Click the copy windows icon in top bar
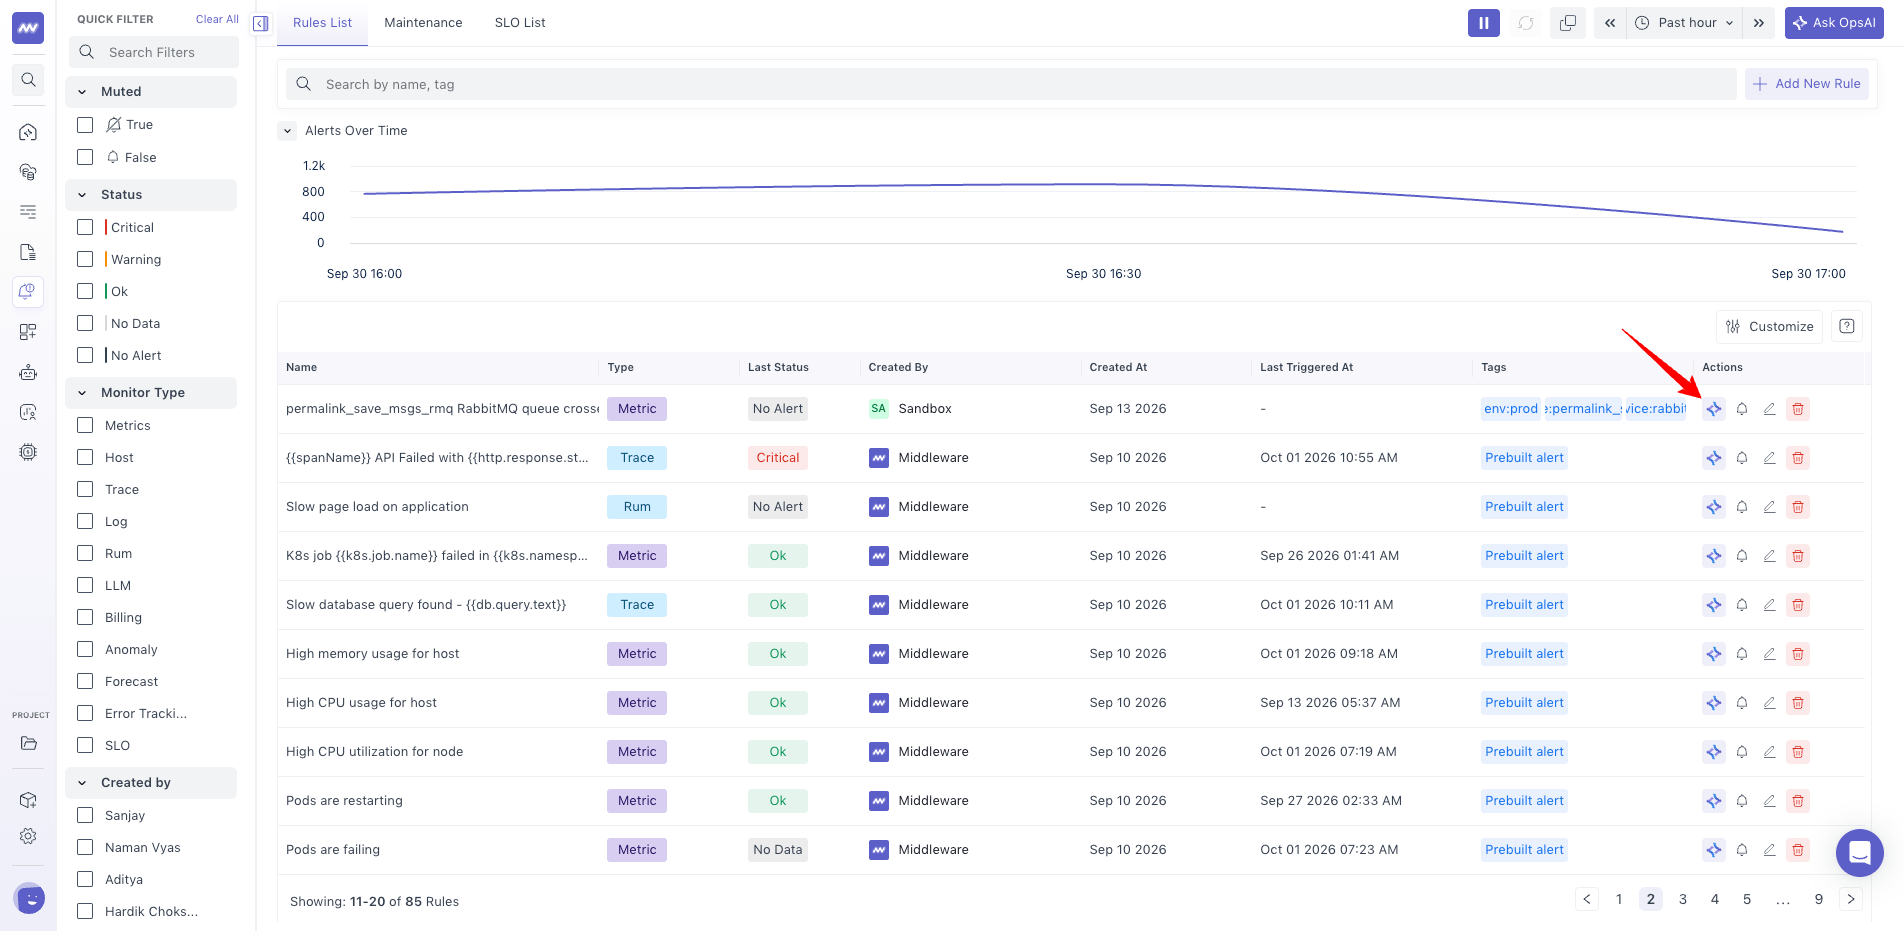This screenshot has height=931, width=1904. click(x=1568, y=23)
